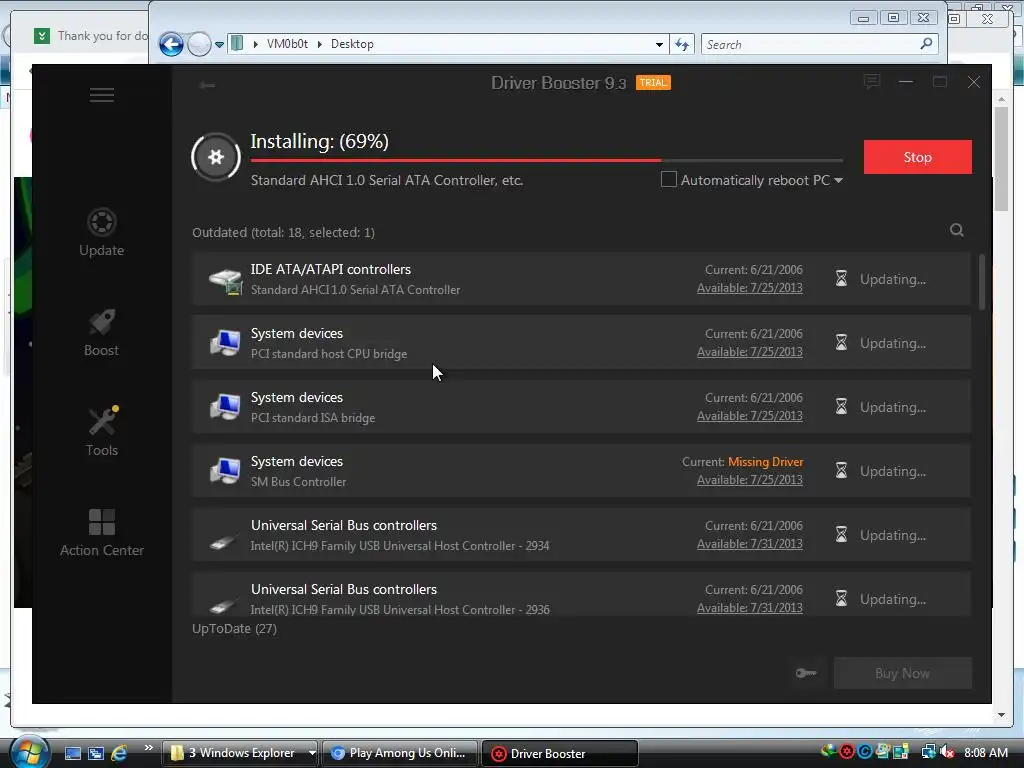Open the Windows Start orb
Screen dimensions: 1024x768
point(29,753)
